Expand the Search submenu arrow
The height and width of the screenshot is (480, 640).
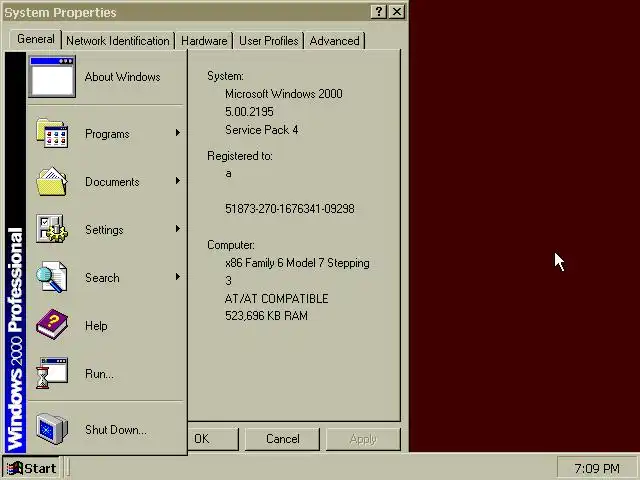point(178,277)
